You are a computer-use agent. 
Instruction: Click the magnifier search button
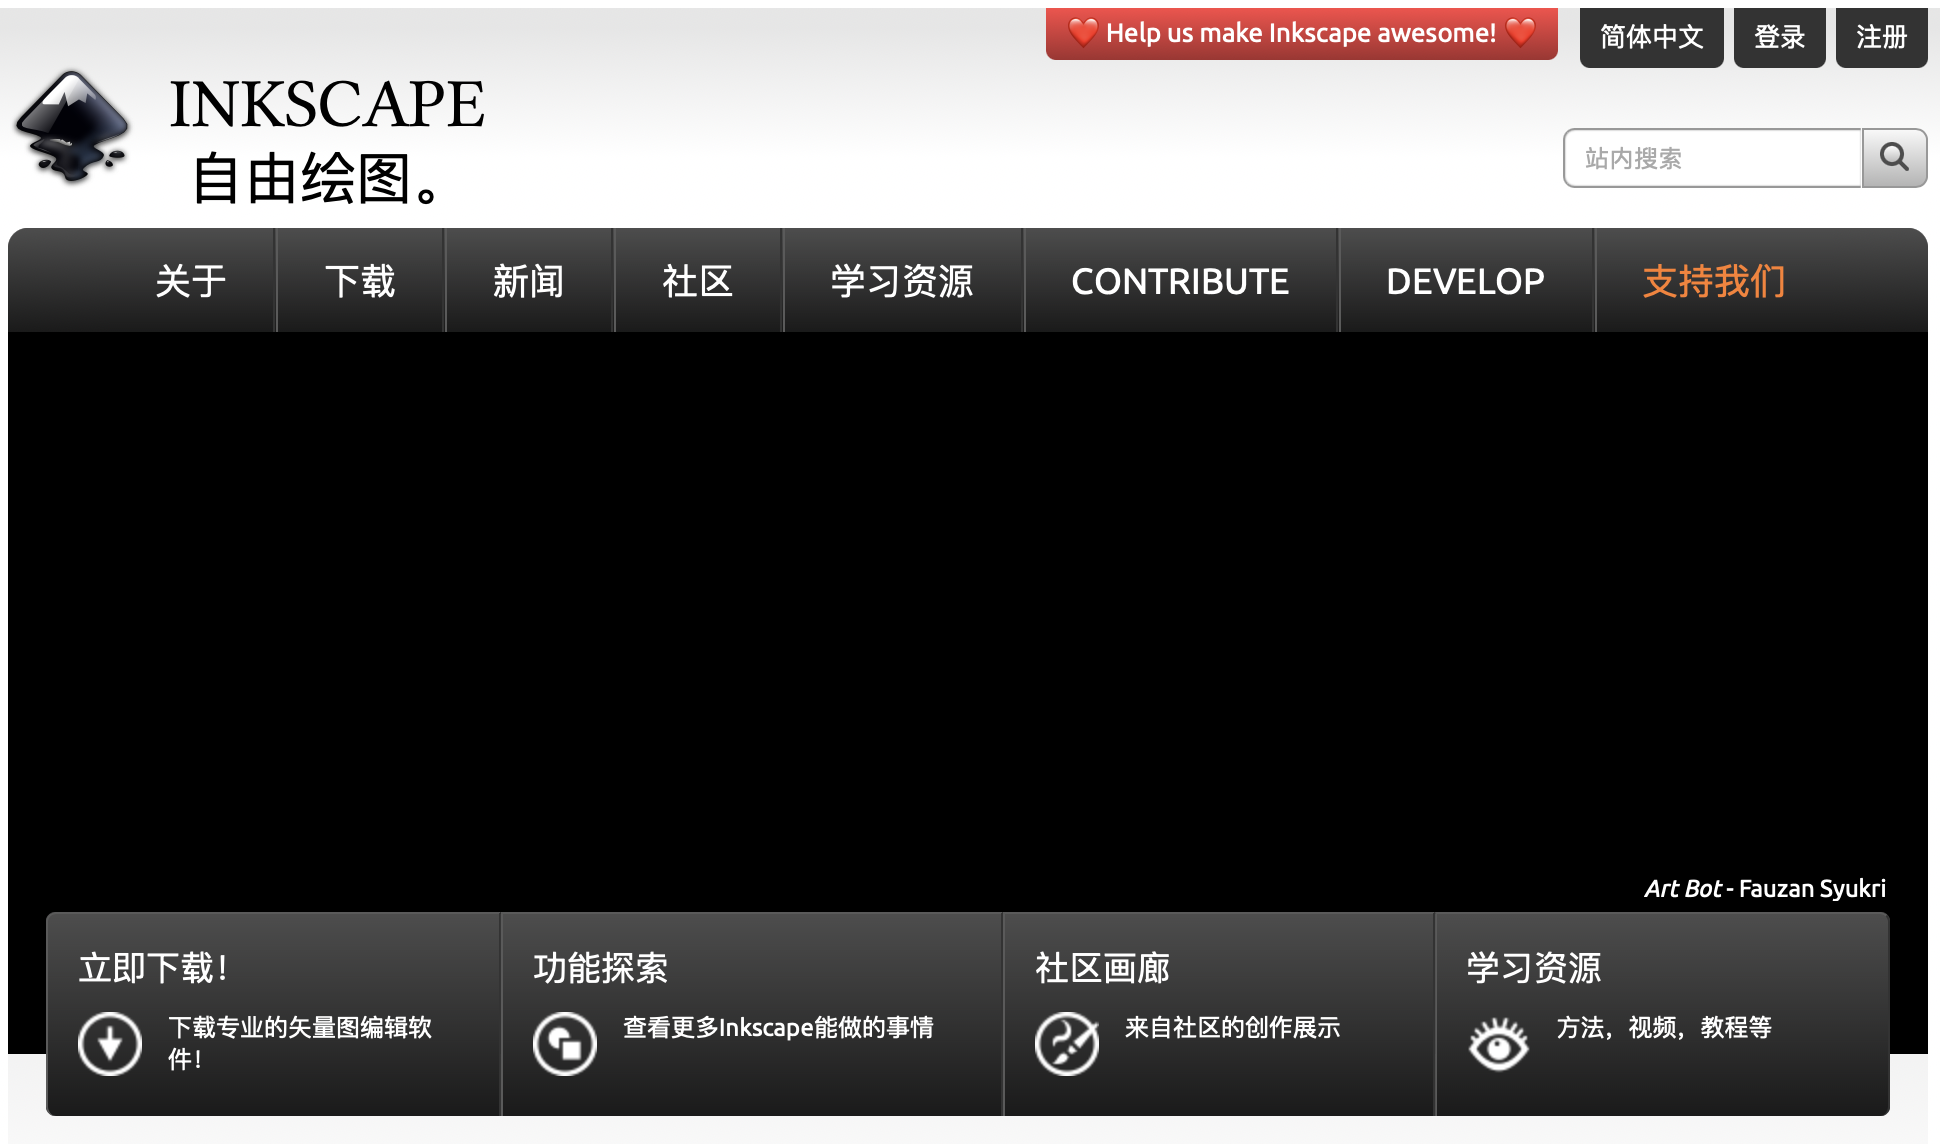(1894, 157)
